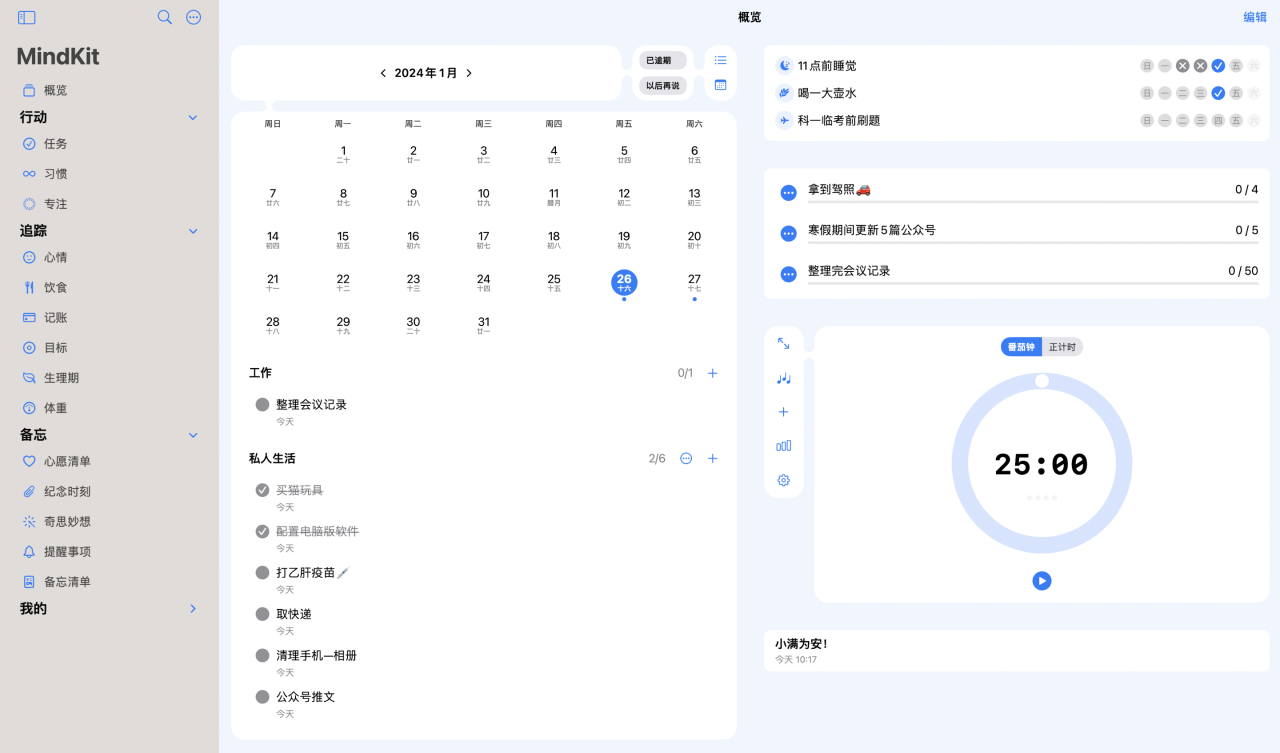
Task: Open timer statistics bar chart icon
Action: pyautogui.click(x=783, y=446)
